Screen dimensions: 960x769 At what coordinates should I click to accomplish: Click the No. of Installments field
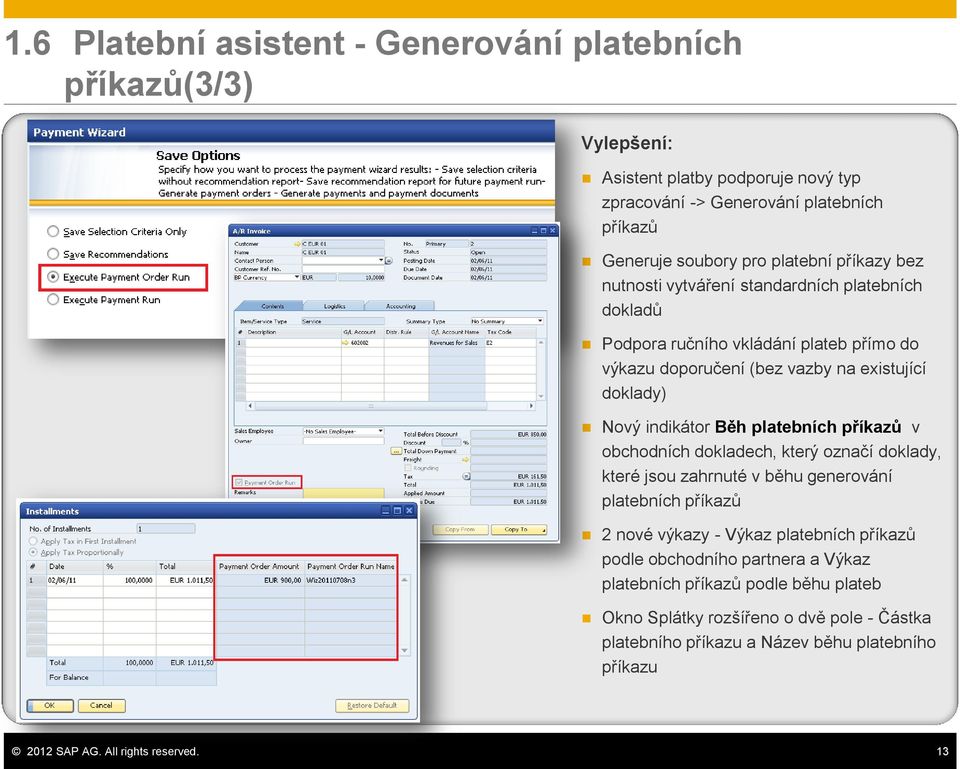(165, 528)
